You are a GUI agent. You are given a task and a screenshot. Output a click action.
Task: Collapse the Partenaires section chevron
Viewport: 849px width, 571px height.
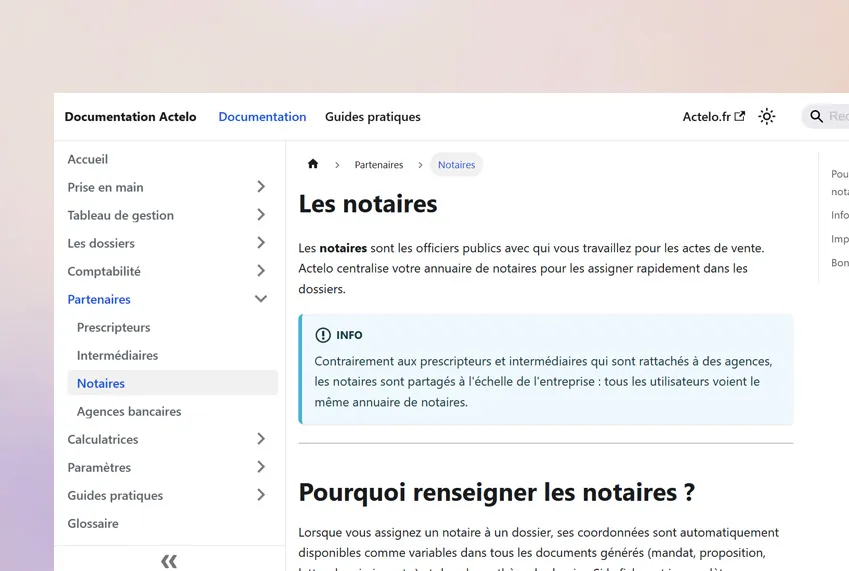click(261, 299)
